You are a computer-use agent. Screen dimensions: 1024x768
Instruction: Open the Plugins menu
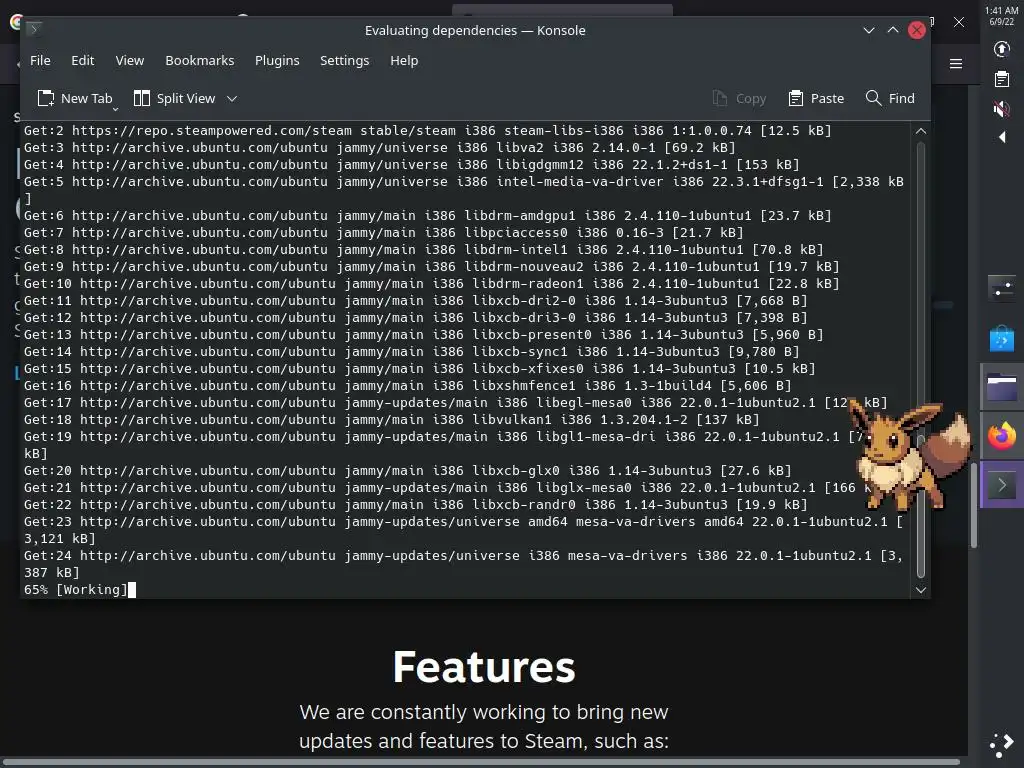(277, 61)
